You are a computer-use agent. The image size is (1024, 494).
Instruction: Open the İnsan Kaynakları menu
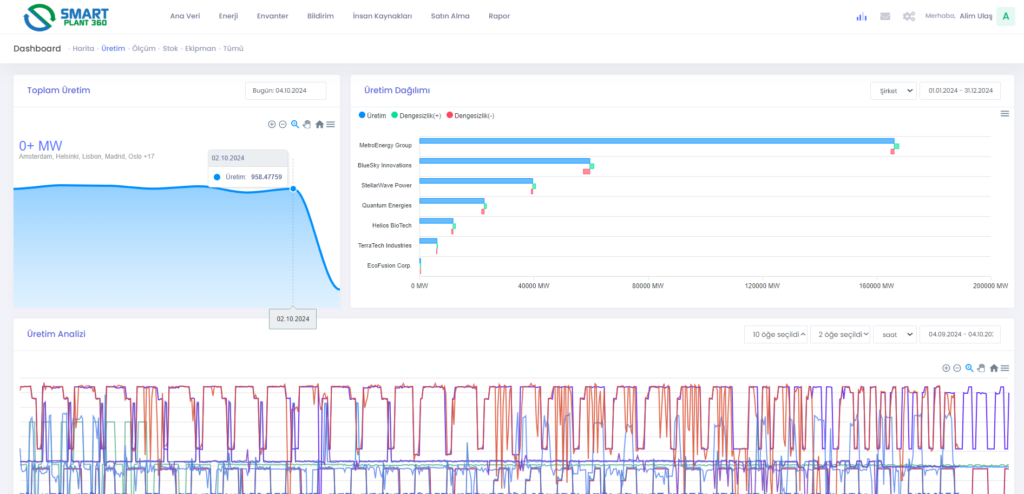click(382, 16)
